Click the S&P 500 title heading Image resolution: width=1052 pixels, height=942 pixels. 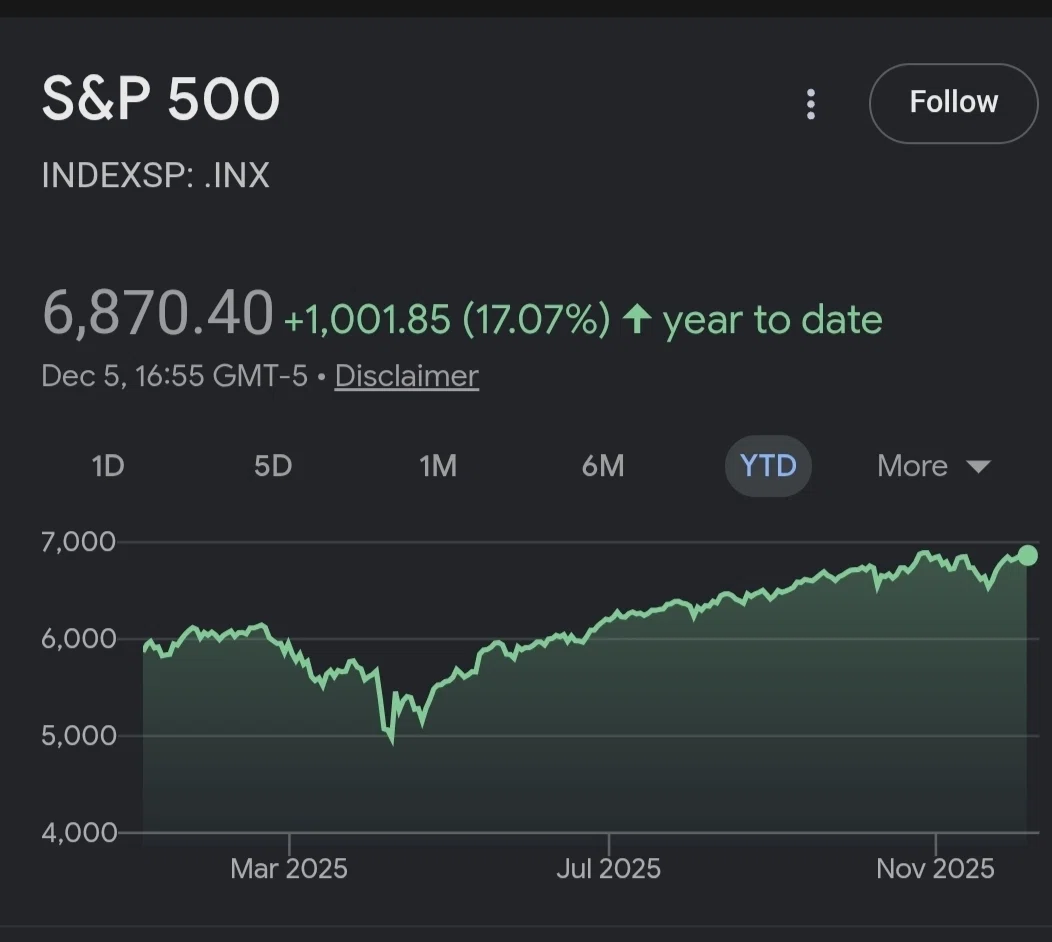coord(160,99)
